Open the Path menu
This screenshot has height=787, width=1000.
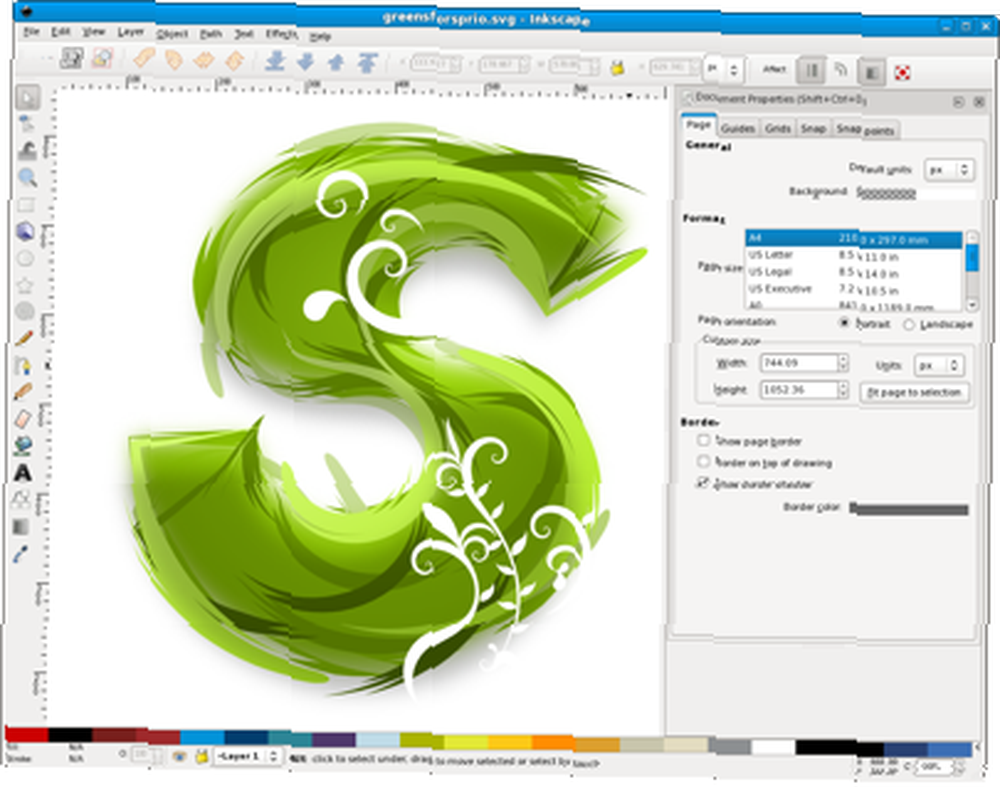pos(210,34)
